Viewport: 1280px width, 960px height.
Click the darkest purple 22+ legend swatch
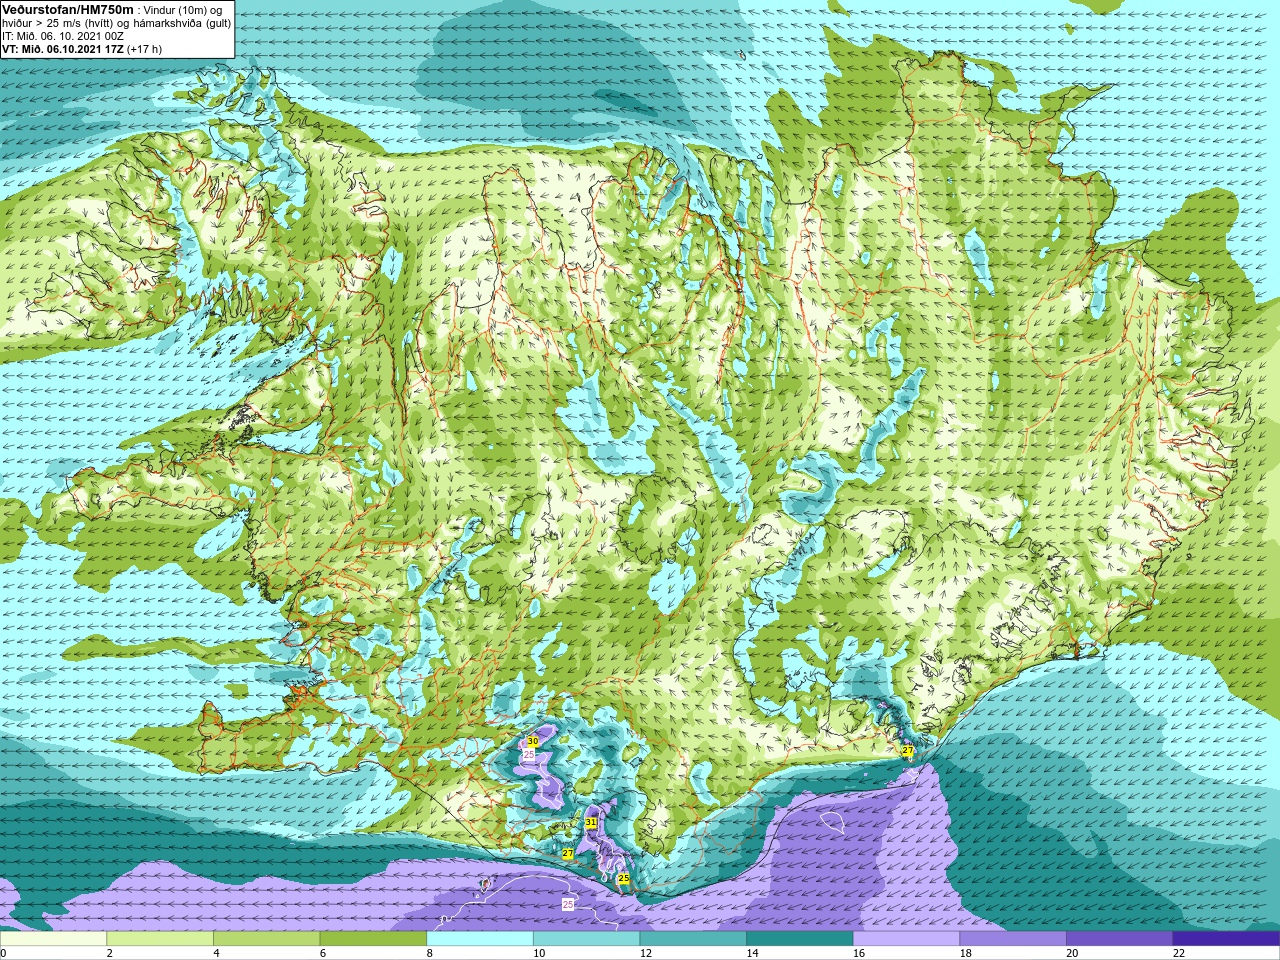pos(1226,939)
